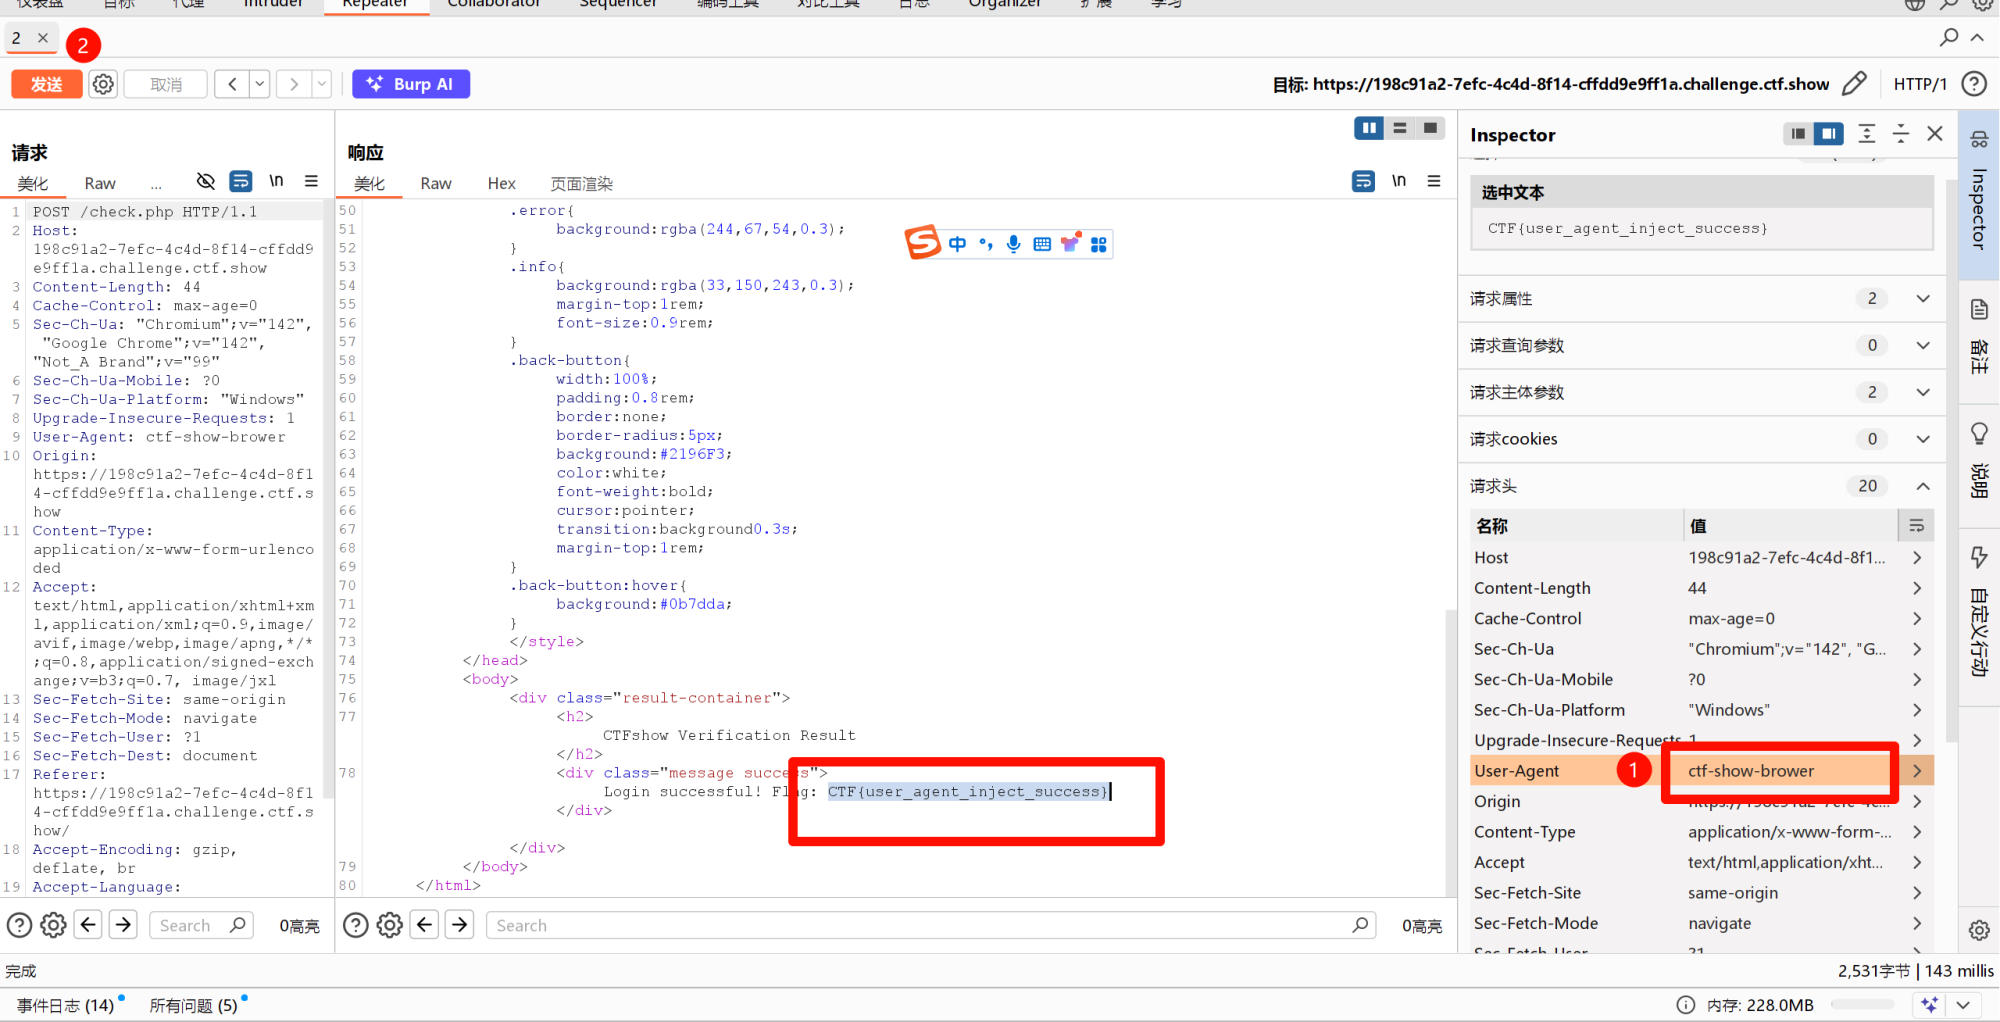This screenshot has height=1022, width=2000.
Task: Open Inspector settings gear at bottom right
Action: click(x=1979, y=930)
